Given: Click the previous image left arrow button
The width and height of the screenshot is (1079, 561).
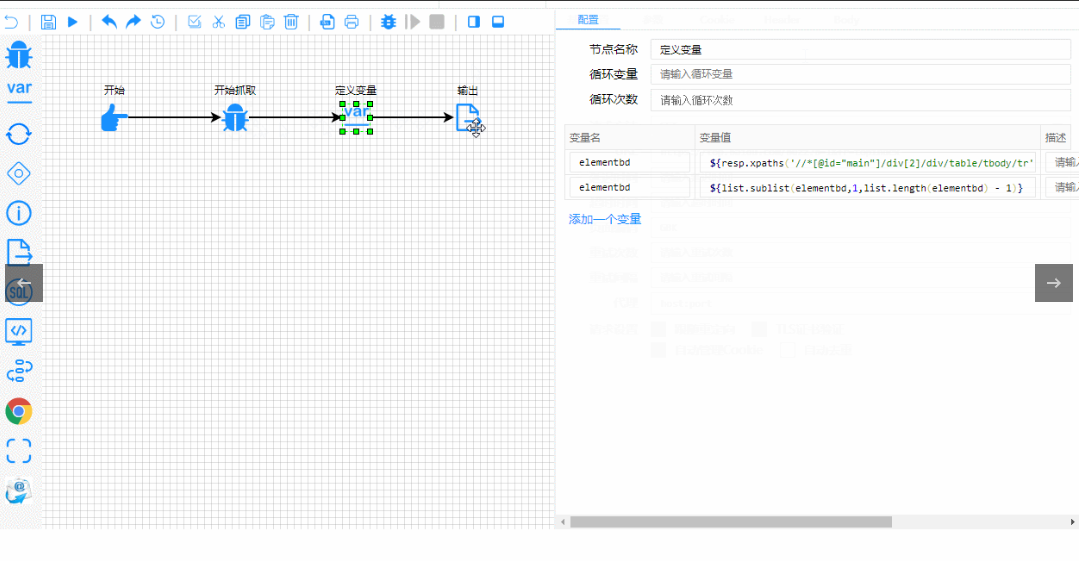Looking at the screenshot, I should pyautogui.click(x=24, y=283).
